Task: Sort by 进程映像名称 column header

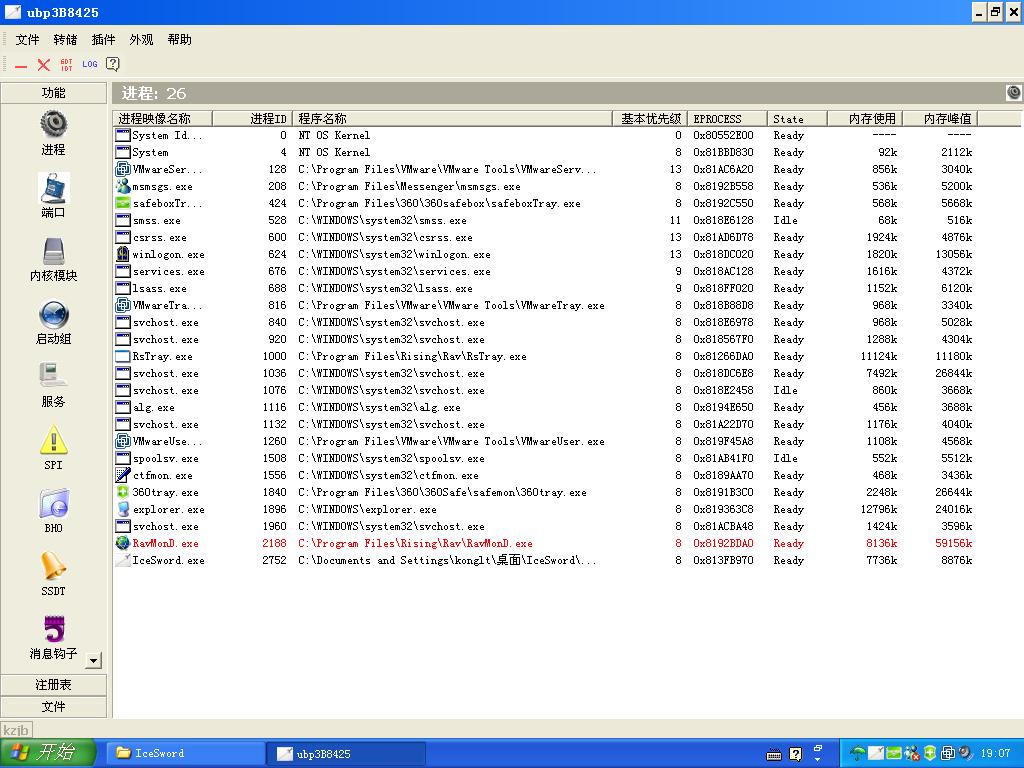Action: coord(163,118)
